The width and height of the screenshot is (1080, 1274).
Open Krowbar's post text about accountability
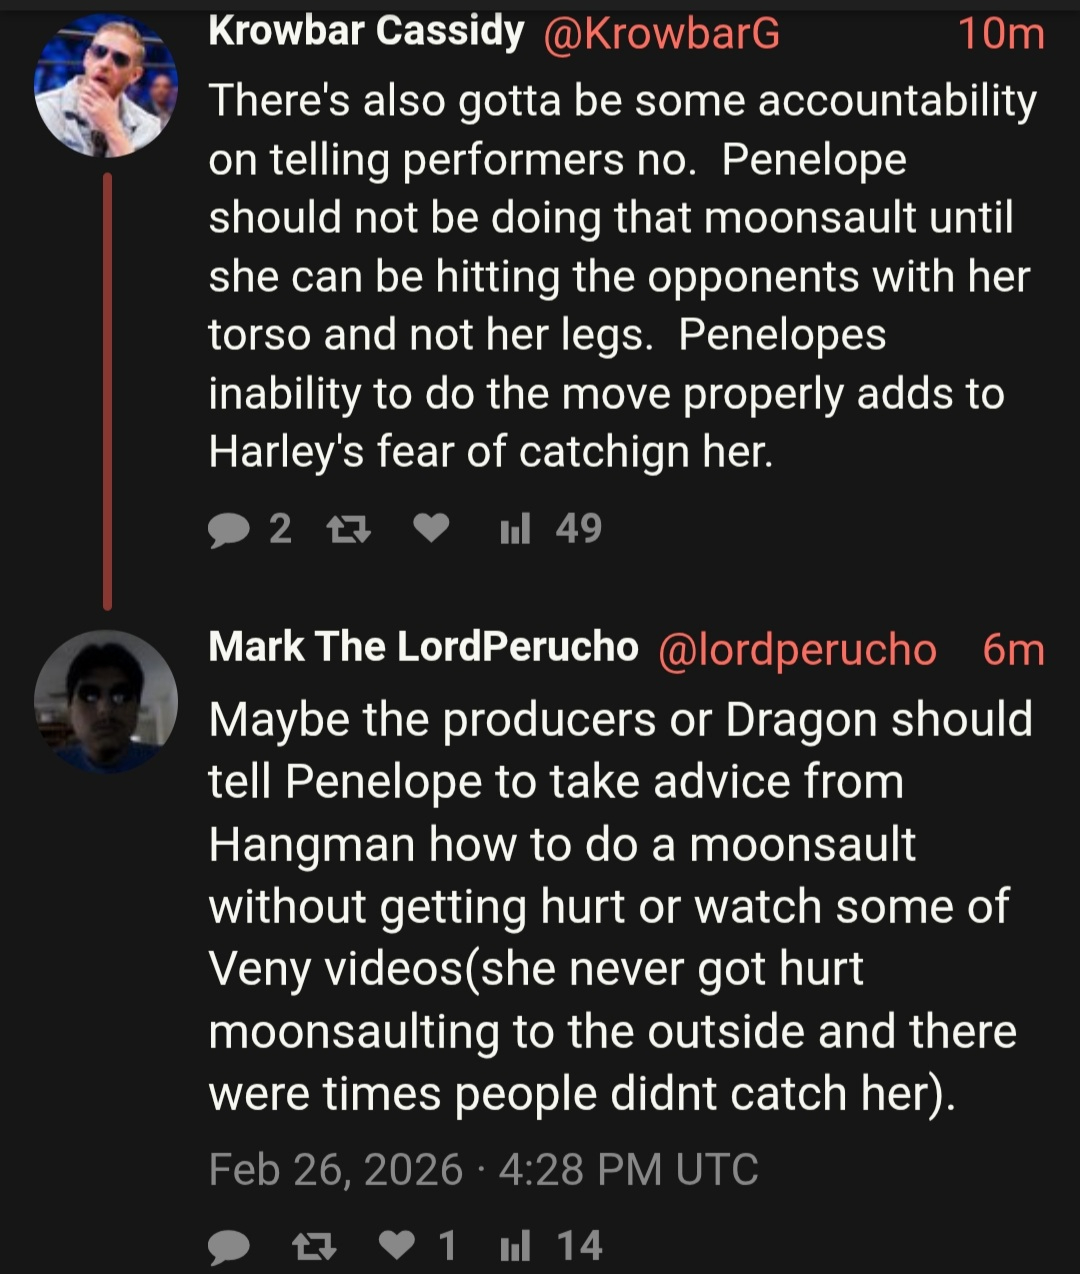pos(620,276)
